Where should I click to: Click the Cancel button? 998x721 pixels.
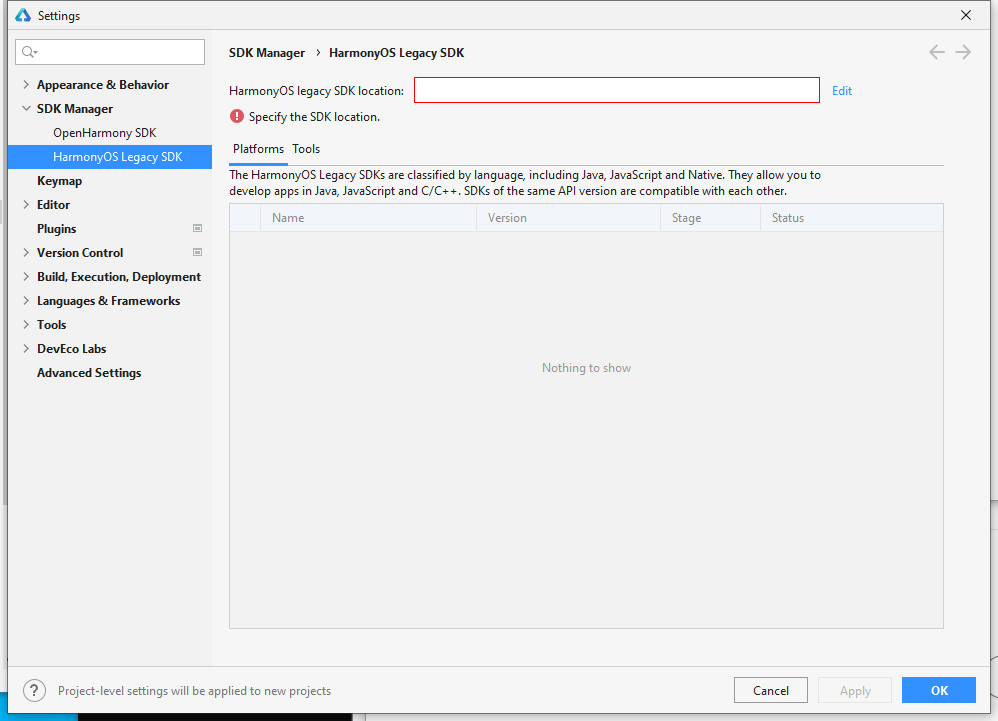click(771, 690)
